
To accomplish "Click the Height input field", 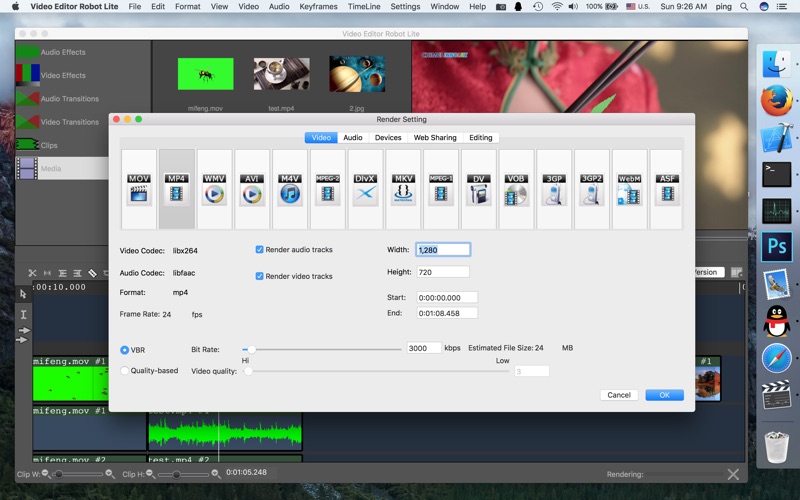I will coord(443,272).
